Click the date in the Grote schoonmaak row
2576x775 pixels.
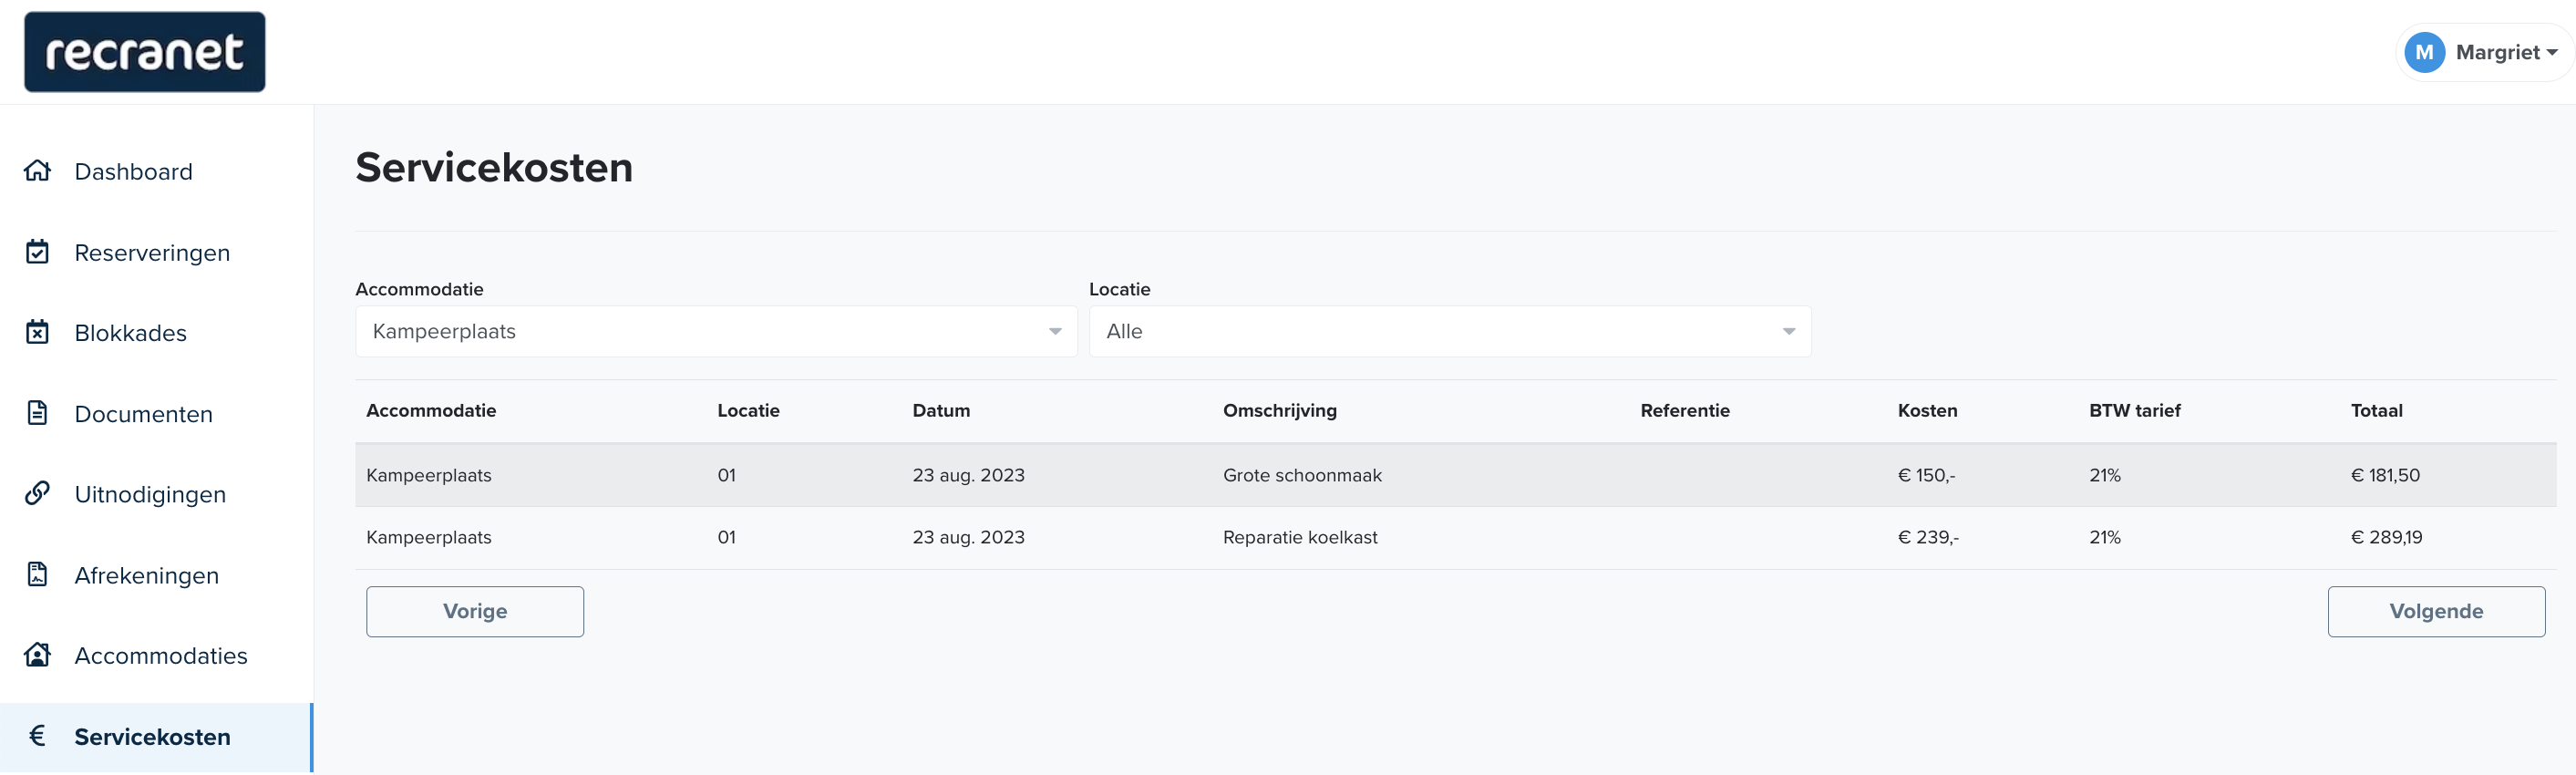[x=968, y=475]
